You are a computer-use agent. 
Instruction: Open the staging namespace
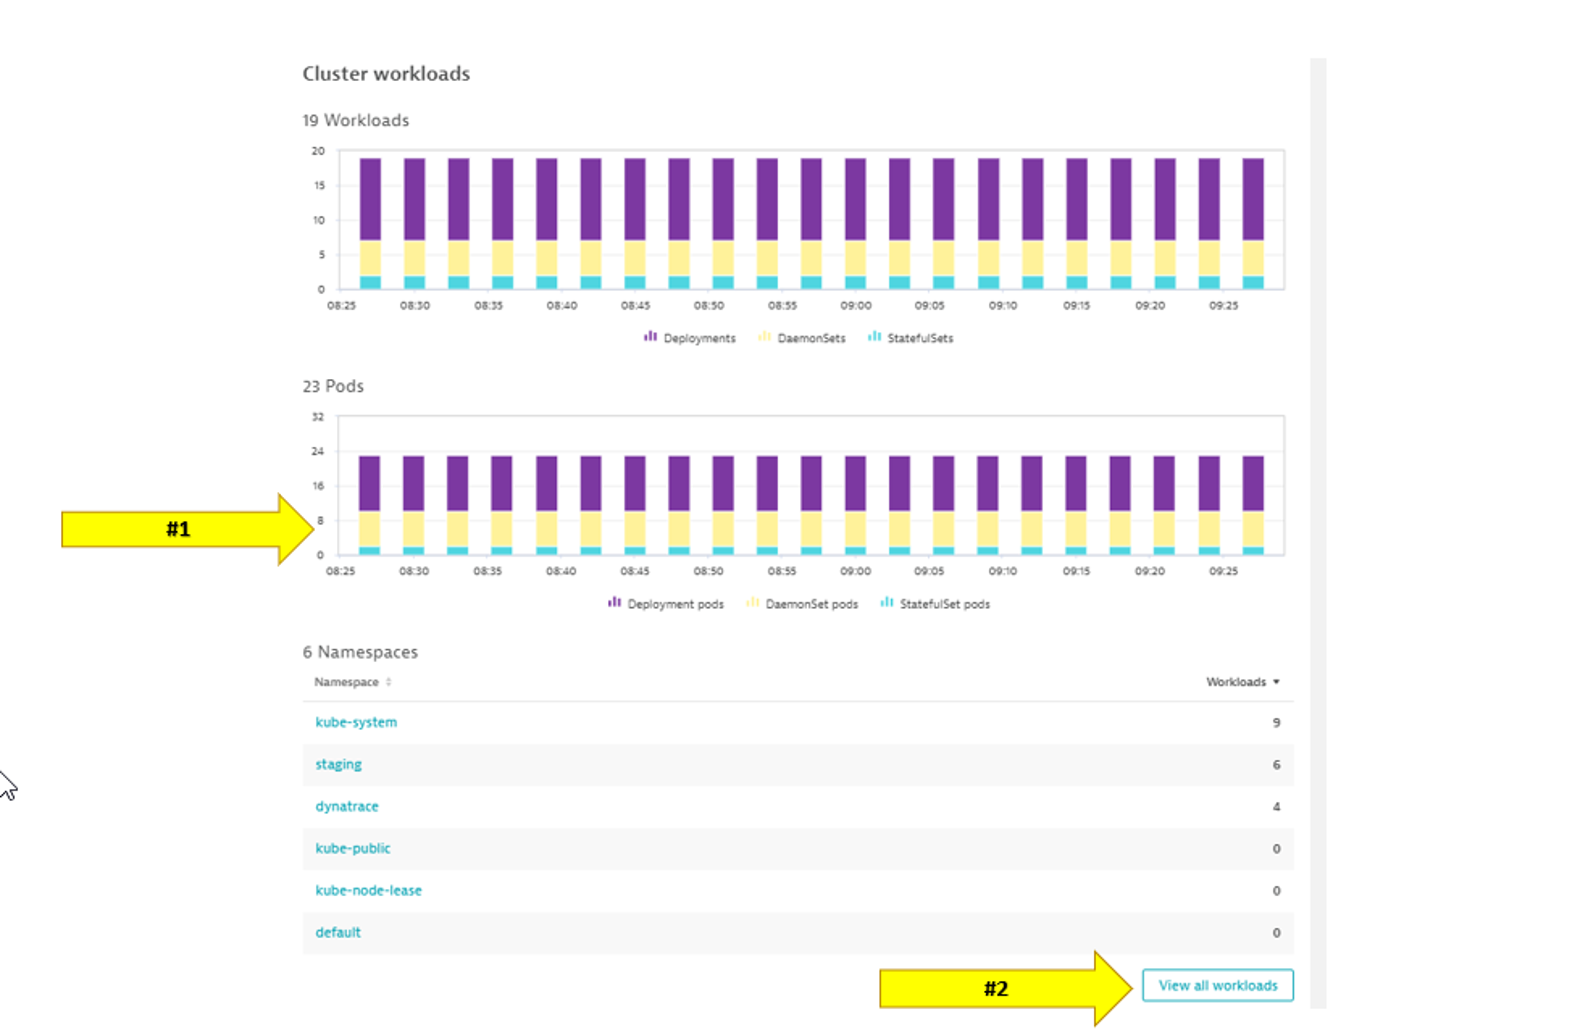coord(338,764)
